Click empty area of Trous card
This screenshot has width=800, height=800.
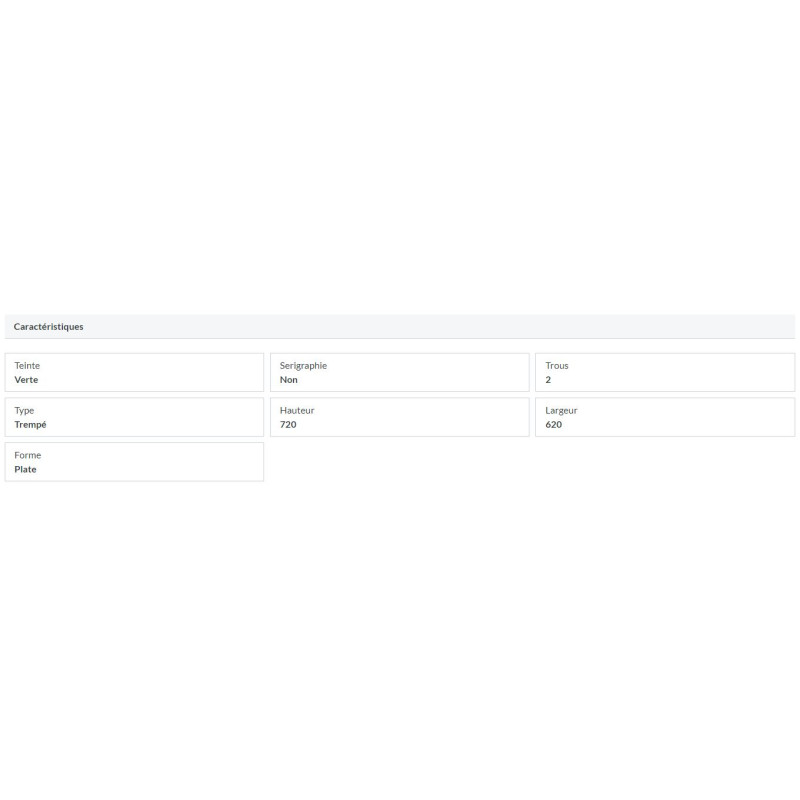pyautogui.click(x=684, y=372)
